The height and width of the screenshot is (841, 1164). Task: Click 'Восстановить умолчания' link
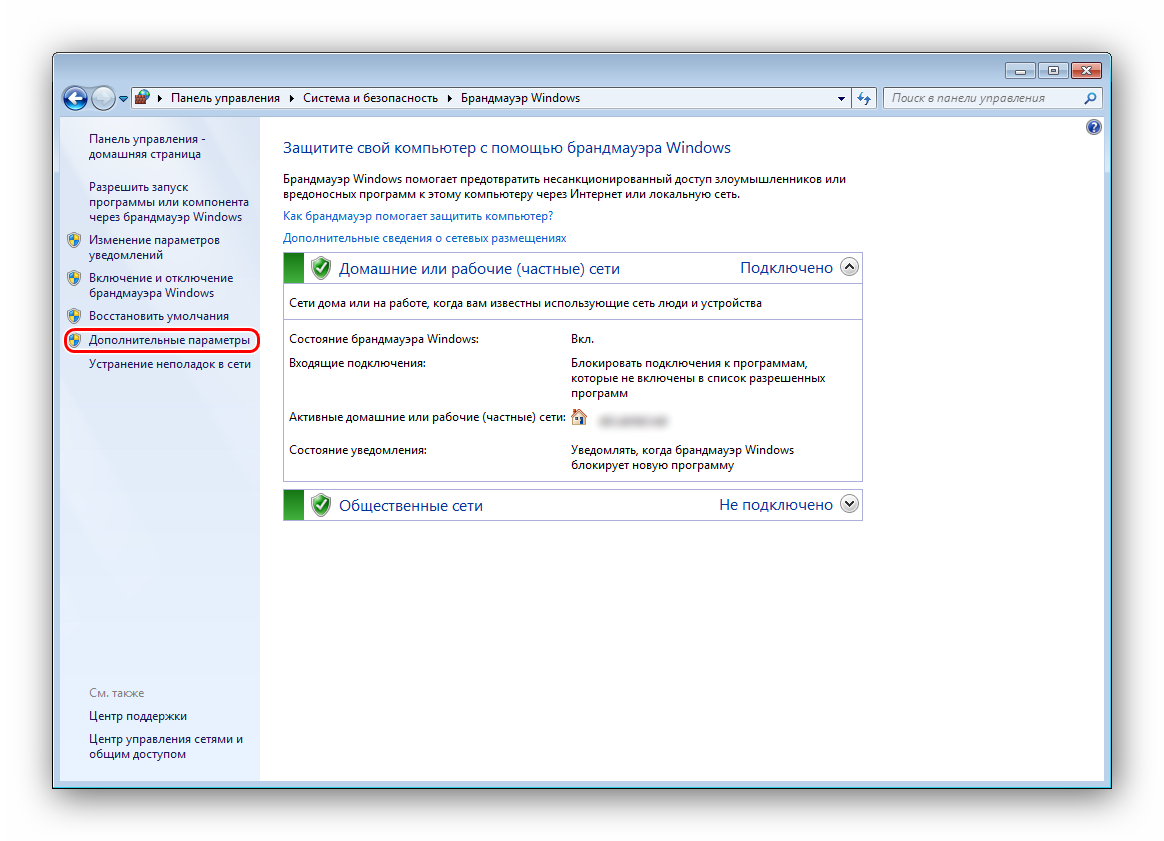click(159, 316)
